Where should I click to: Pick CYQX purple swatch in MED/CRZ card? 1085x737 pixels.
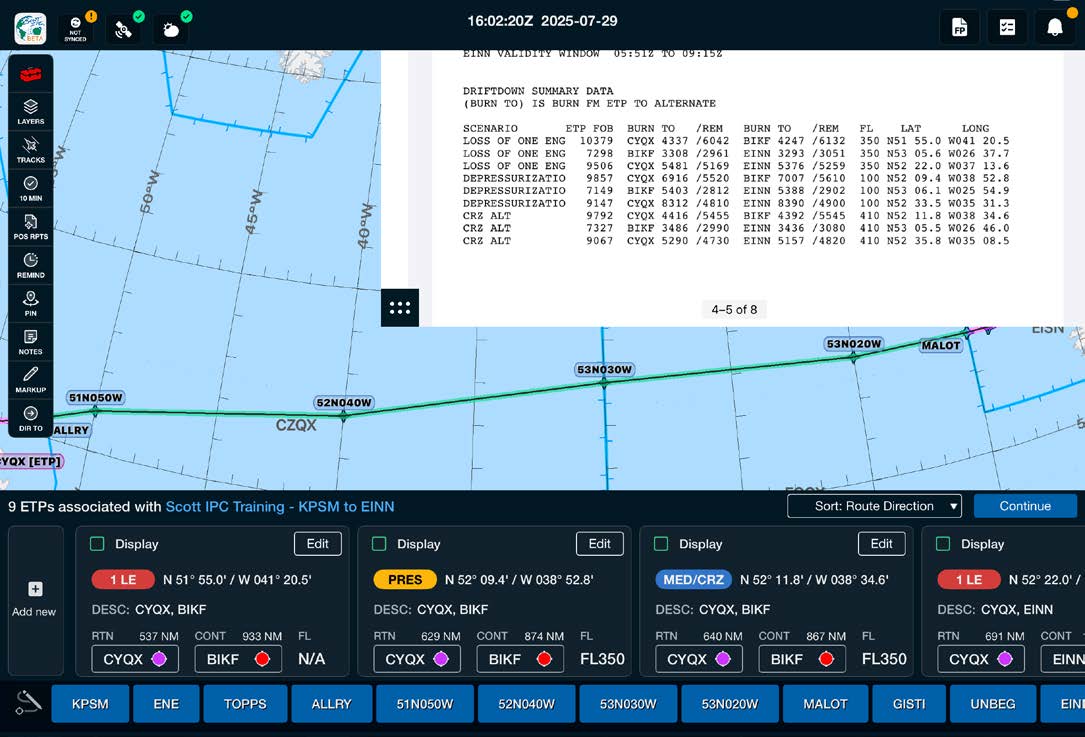(x=723, y=659)
